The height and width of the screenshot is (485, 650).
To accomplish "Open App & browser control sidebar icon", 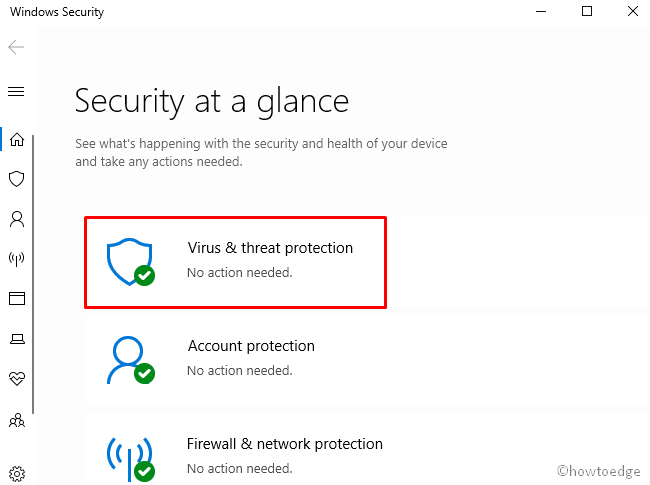I will [x=16, y=299].
